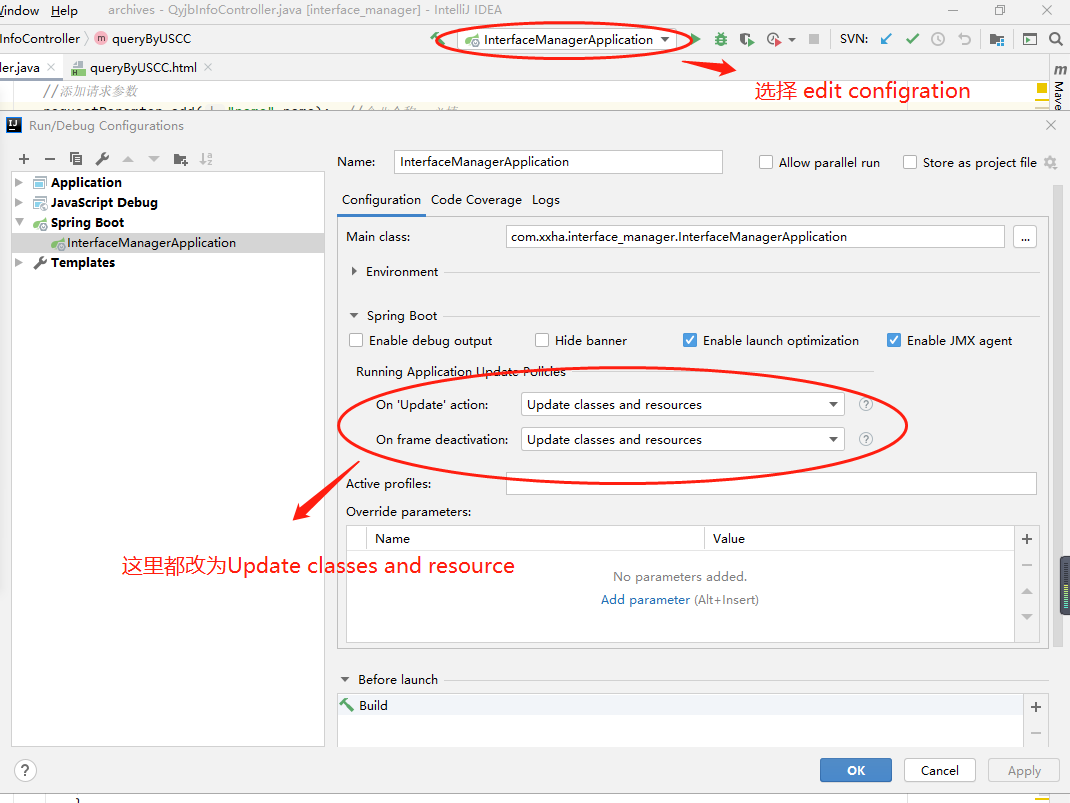Switch to the Logs tab
The image size is (1070, 803).
click(x=546, y=200)
